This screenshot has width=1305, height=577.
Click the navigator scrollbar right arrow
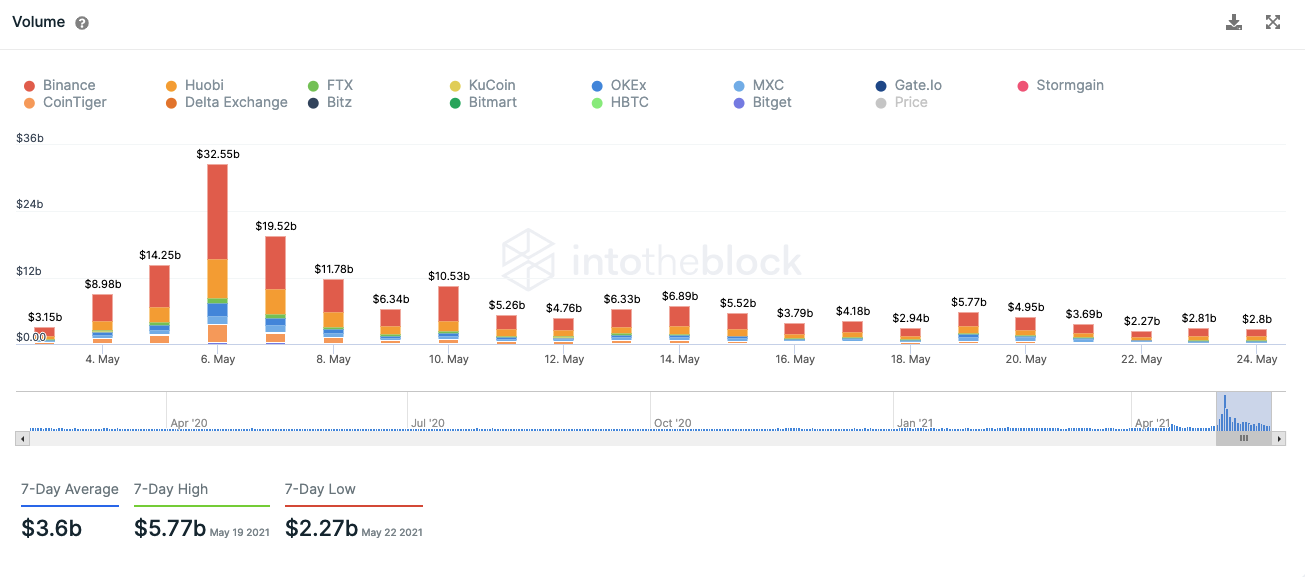[x=1280, y=438]
